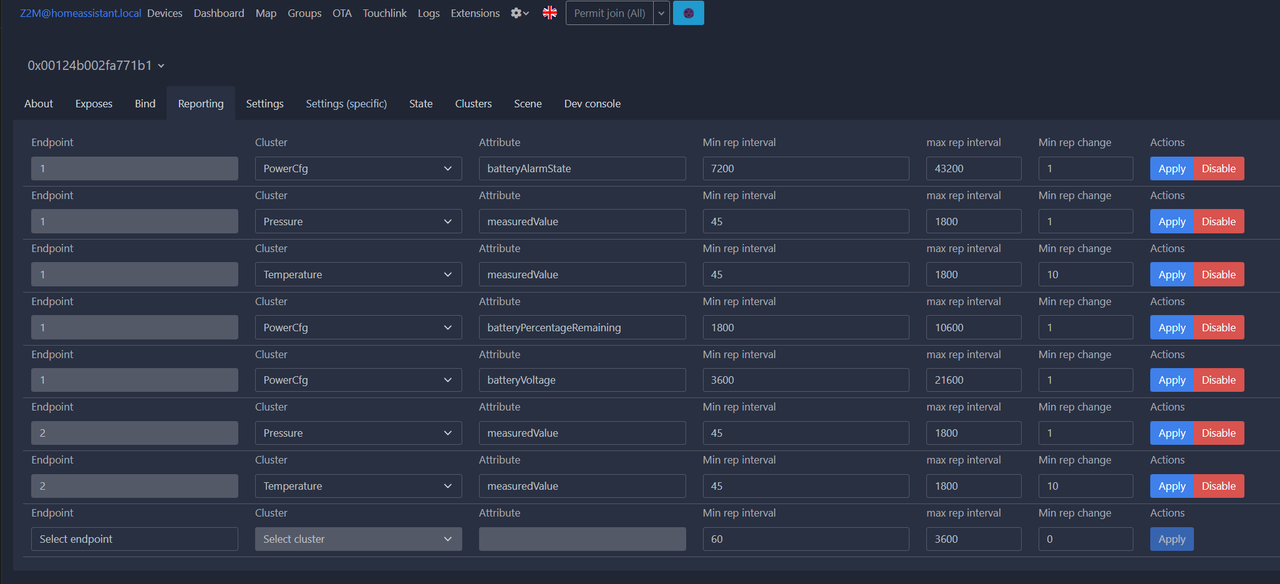The image size is (1280, 584).
Task: Switch to the Settings tab
Action: 265,103
